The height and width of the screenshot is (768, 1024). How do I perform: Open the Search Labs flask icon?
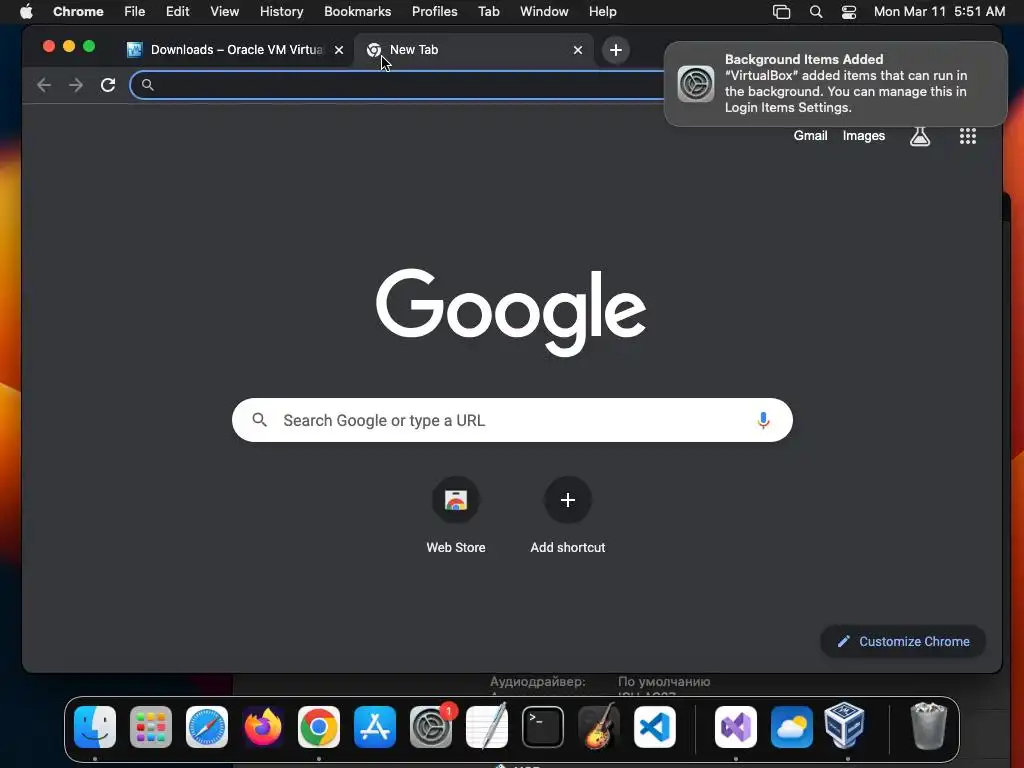(x=920, y=136)
